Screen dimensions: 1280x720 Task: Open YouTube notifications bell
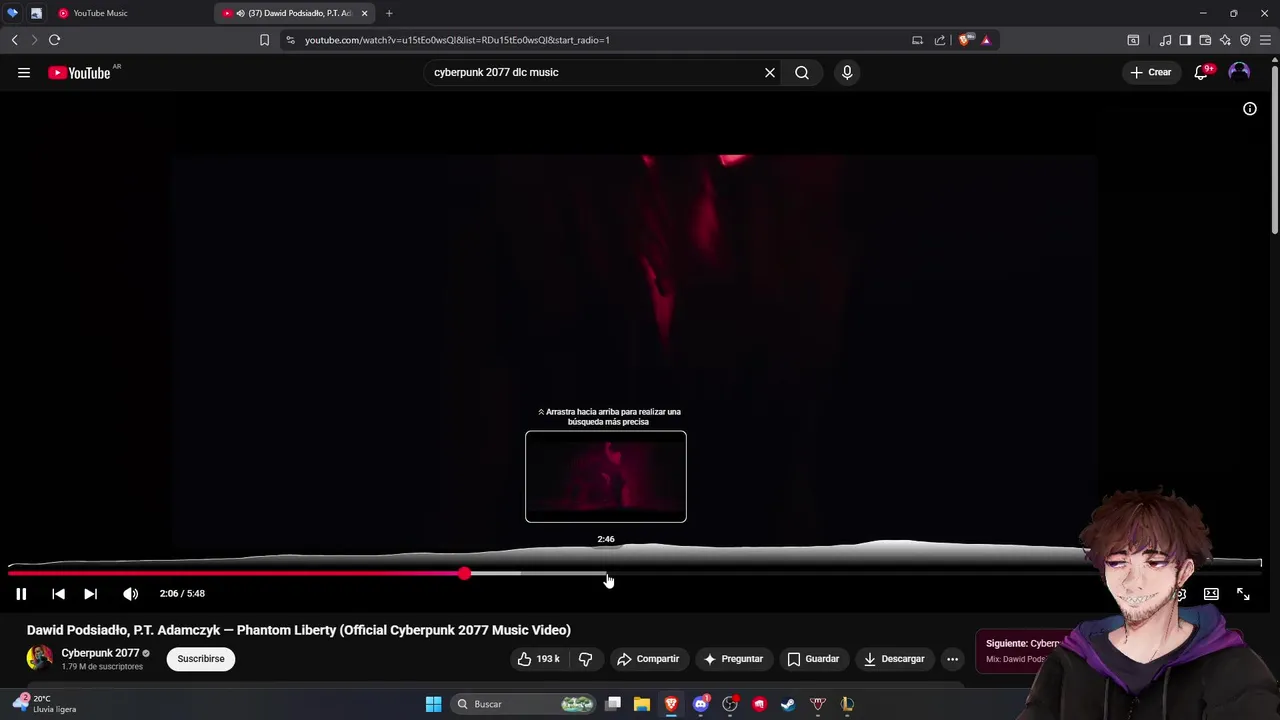click(x=1202, y=72)
